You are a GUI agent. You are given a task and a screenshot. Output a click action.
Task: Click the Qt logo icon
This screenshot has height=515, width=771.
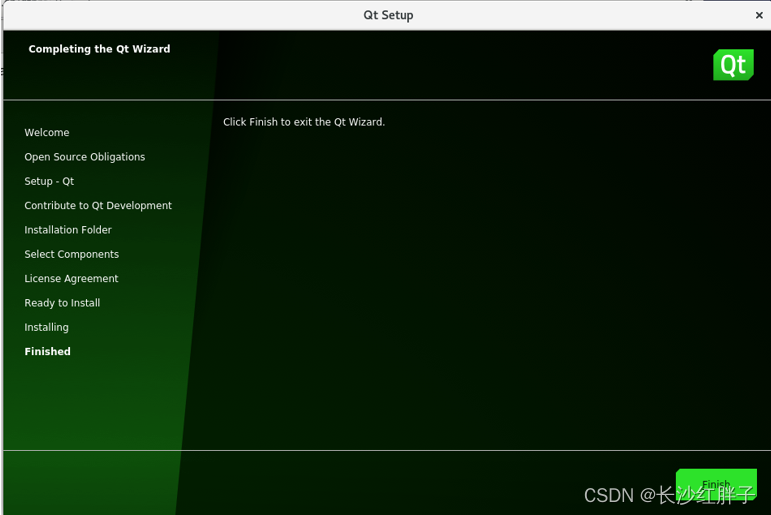(733, 64)
